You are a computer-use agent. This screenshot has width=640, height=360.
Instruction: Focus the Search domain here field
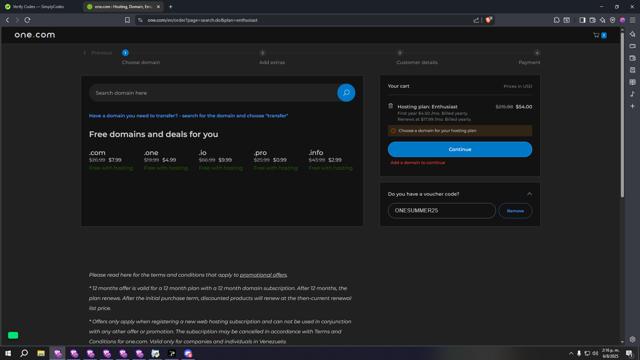pyautogui.click(x=213, y=93)
